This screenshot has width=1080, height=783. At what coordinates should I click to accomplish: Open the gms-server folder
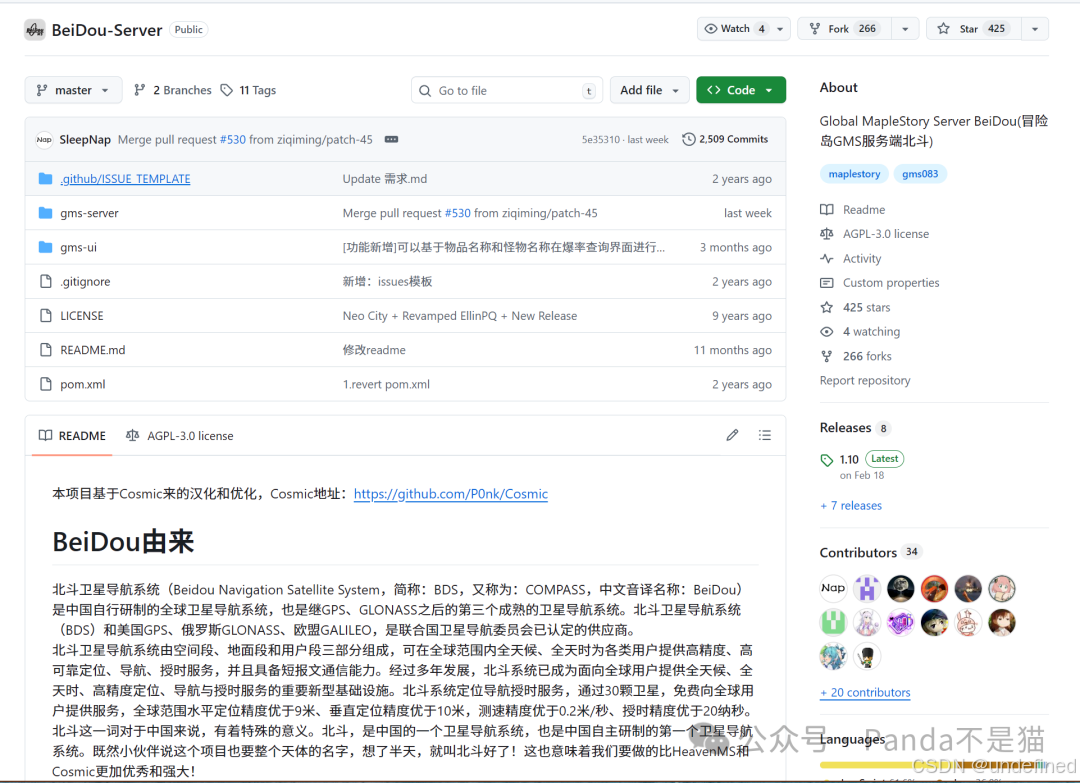tap(89, 213)
